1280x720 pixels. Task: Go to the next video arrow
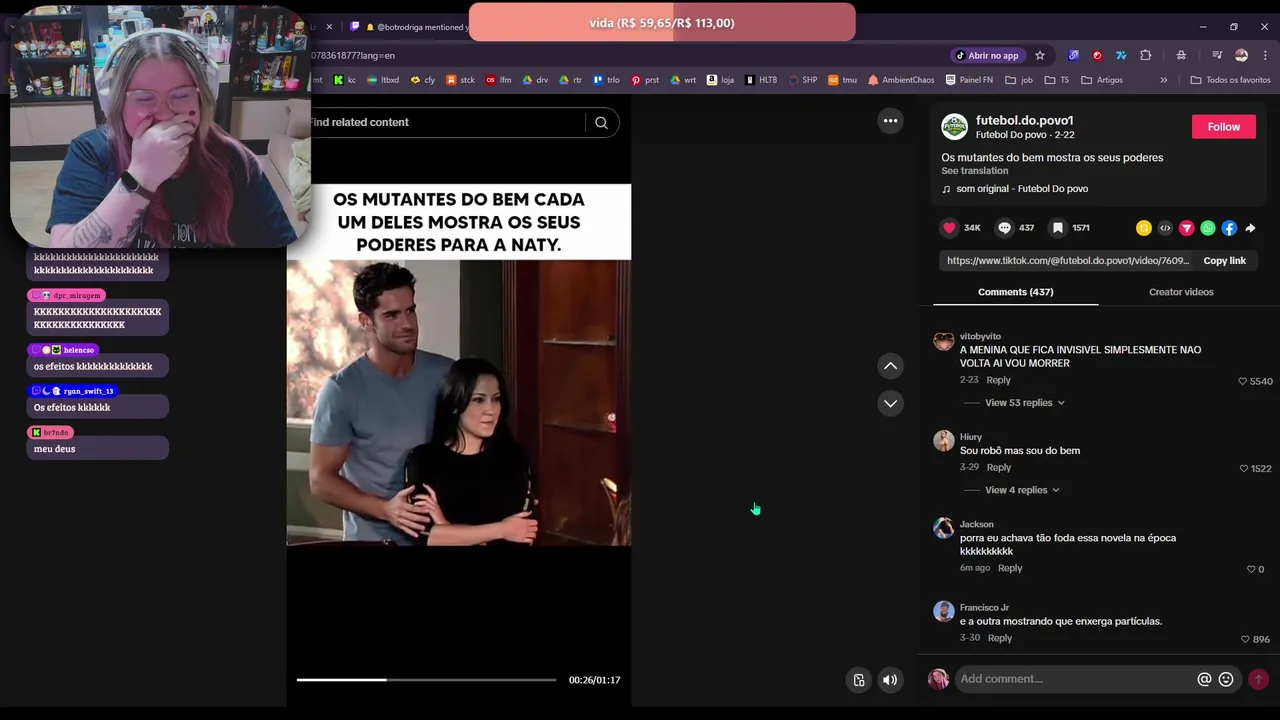(890, 403)
